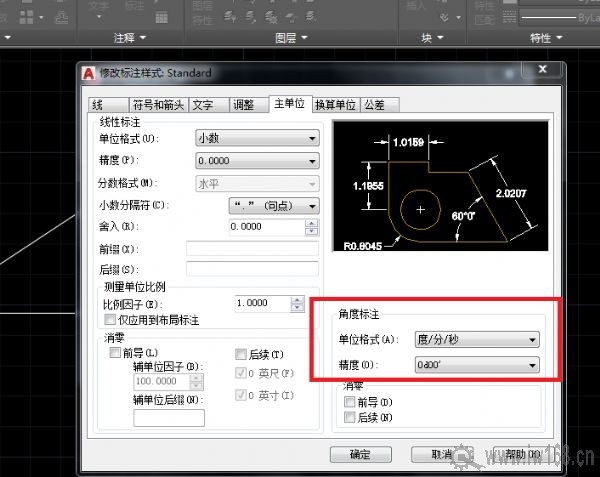Click the 确定 button
This screenshot has width=600, height=477.
pyautogui.click(x=360, y=454)
